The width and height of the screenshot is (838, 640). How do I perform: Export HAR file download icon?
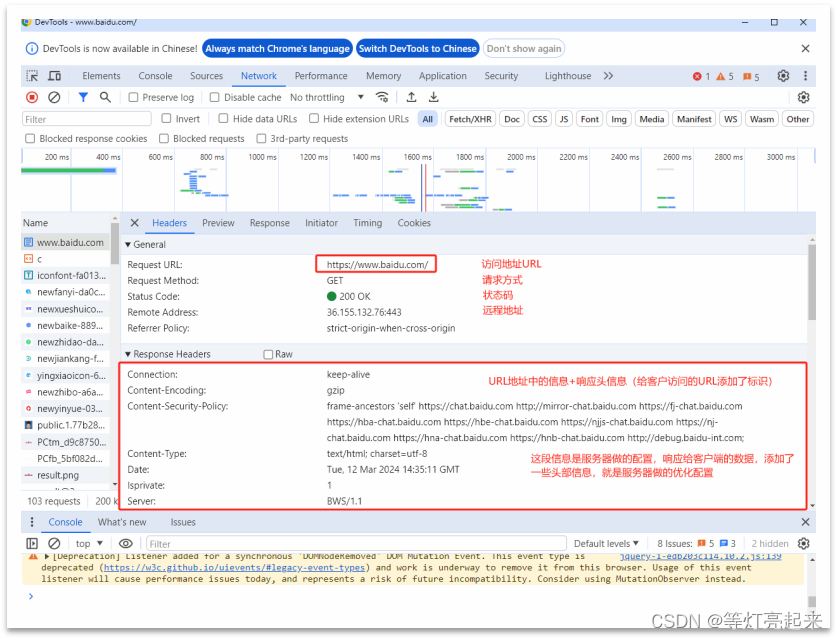(x=433, y=97)
